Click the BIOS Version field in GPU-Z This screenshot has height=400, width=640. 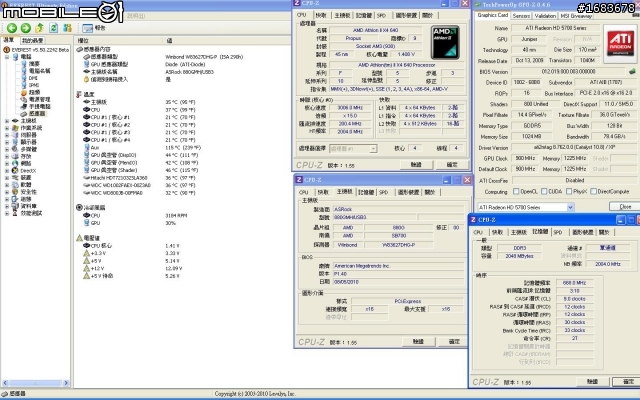[568, 71]
